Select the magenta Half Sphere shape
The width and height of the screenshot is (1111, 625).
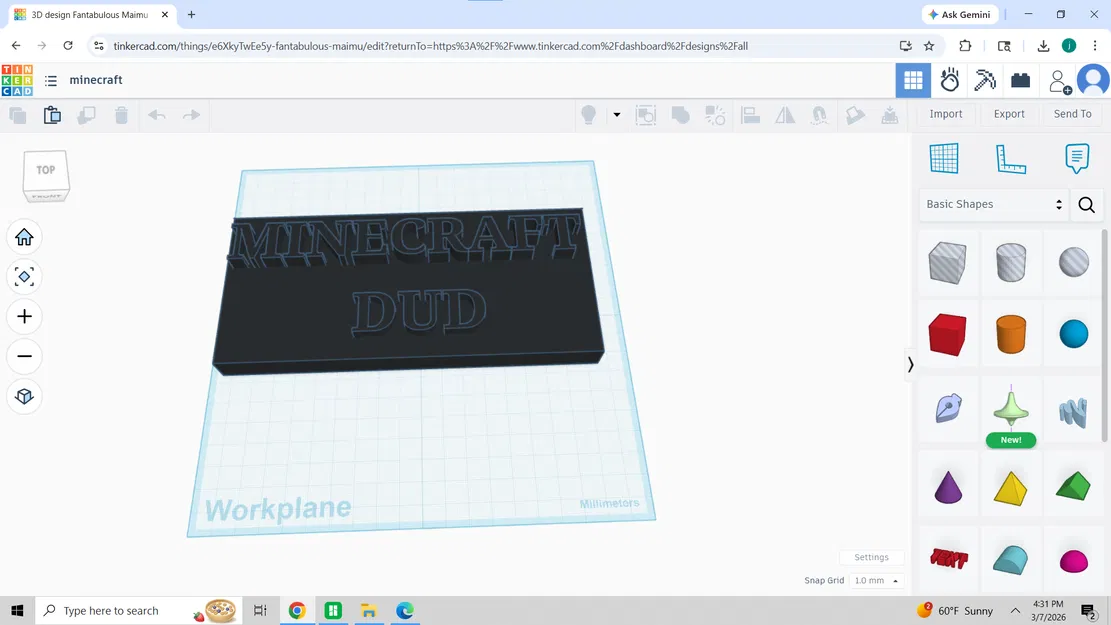(1073, 561)
